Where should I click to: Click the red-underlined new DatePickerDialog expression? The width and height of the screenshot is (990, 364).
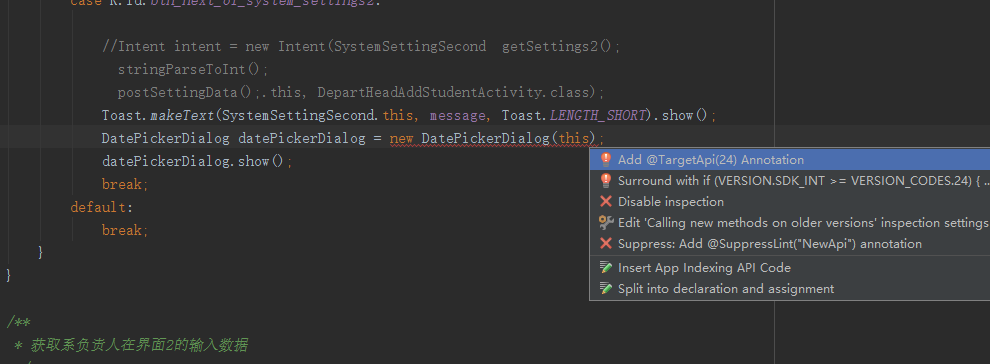[x=492, y=138]
